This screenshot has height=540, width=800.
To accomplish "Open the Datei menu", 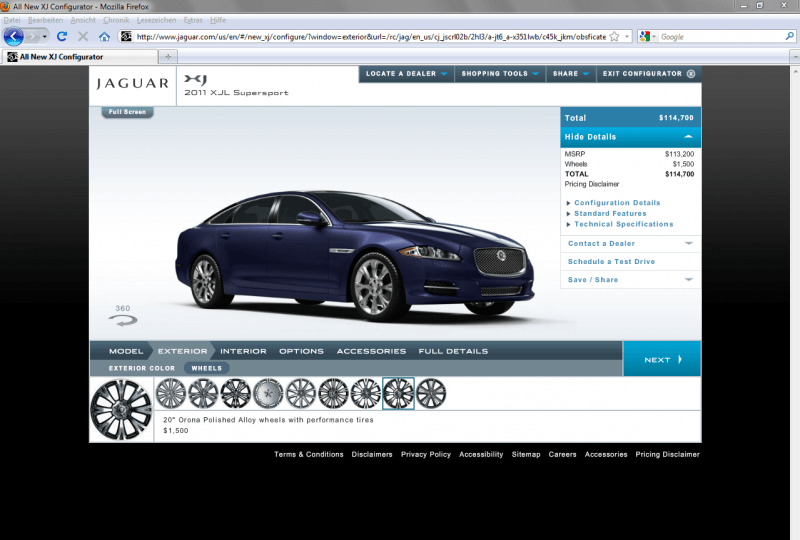I will click(12, 20).
